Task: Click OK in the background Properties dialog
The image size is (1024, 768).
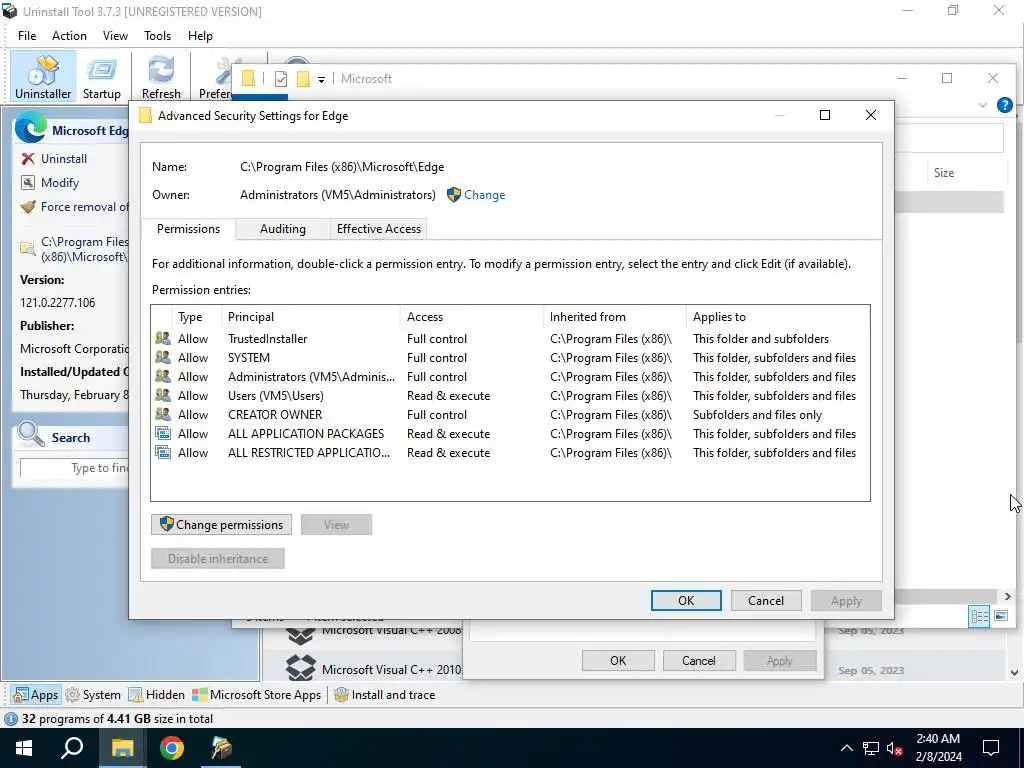Action: (618, 661)
